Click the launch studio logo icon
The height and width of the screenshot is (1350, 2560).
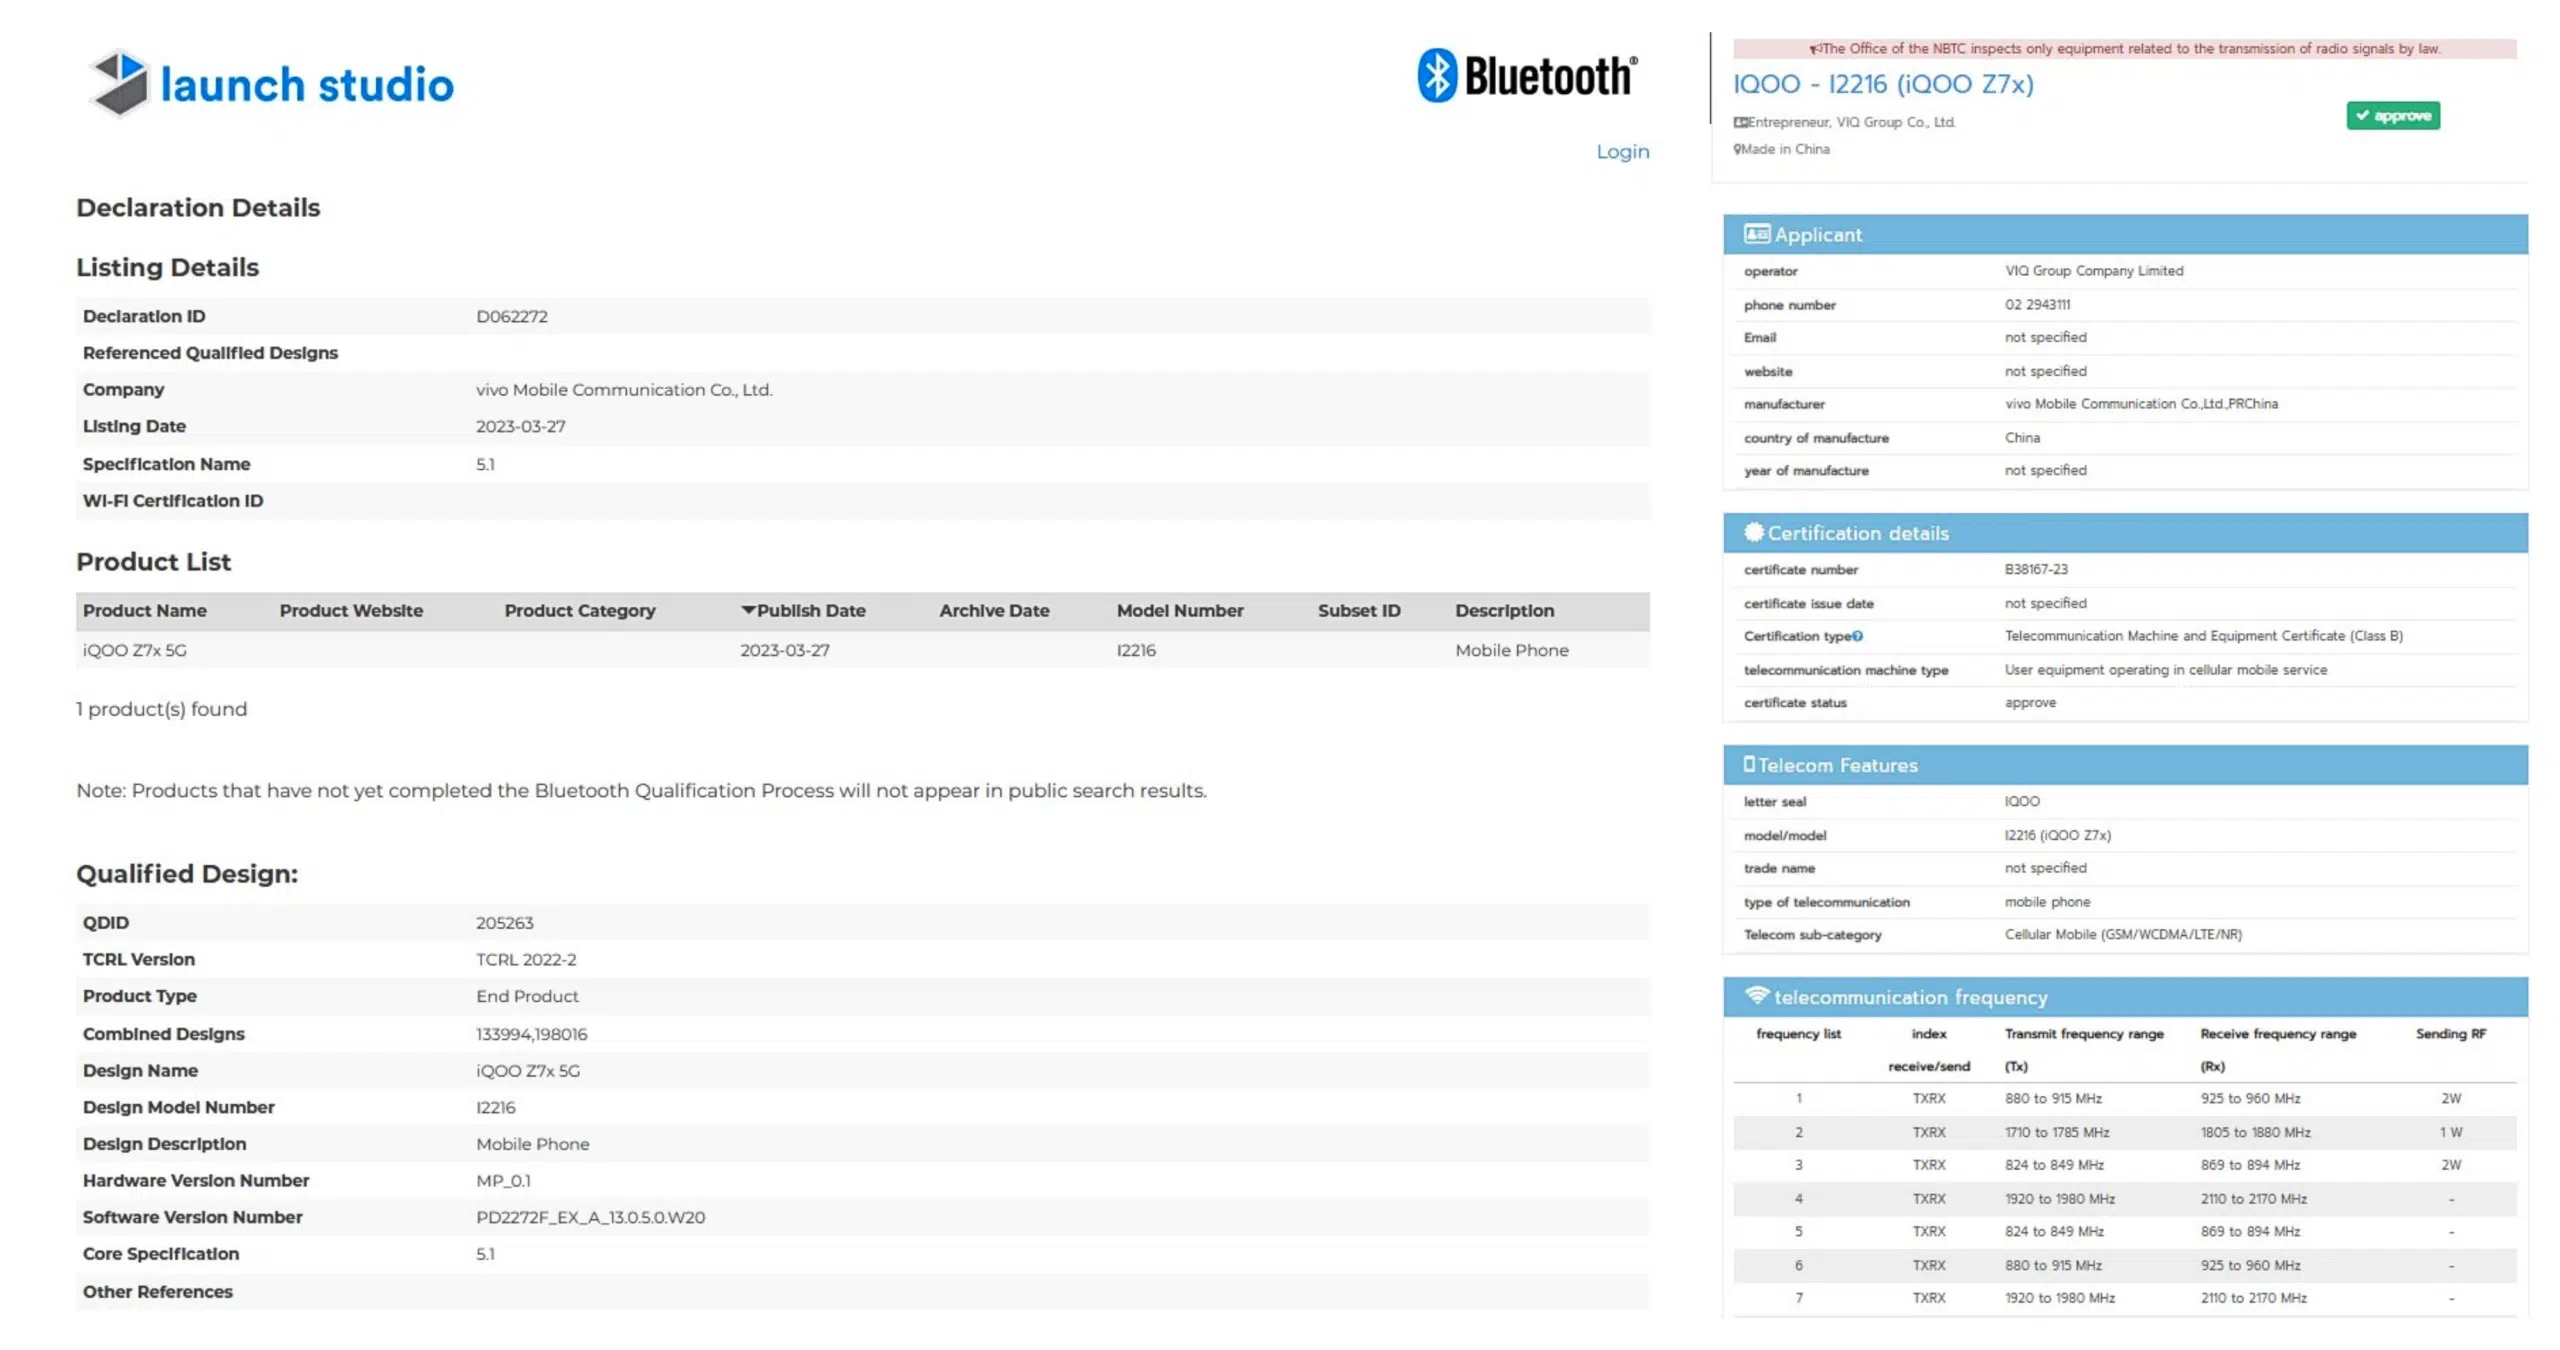[x=119, y=83]
